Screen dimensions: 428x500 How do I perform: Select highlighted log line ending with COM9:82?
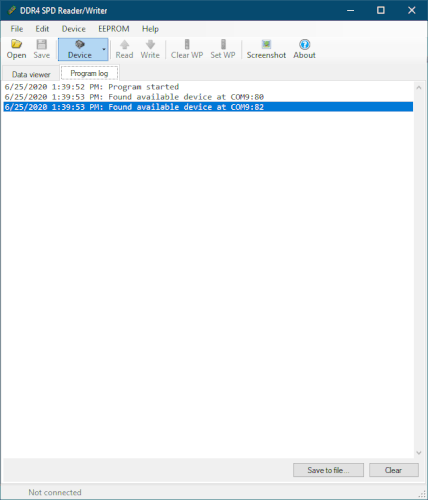point(208,107)
